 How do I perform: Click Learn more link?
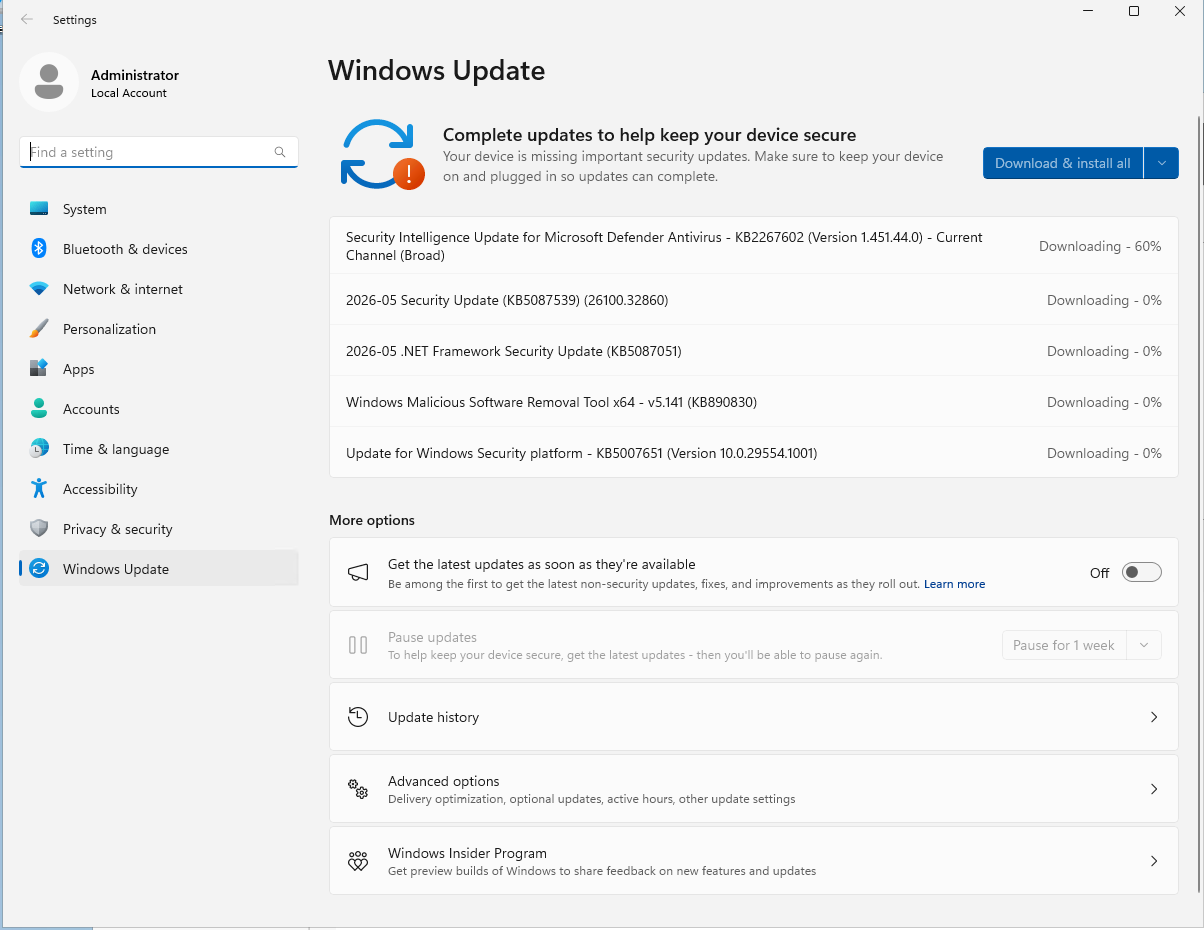click(x=954, y=584)
